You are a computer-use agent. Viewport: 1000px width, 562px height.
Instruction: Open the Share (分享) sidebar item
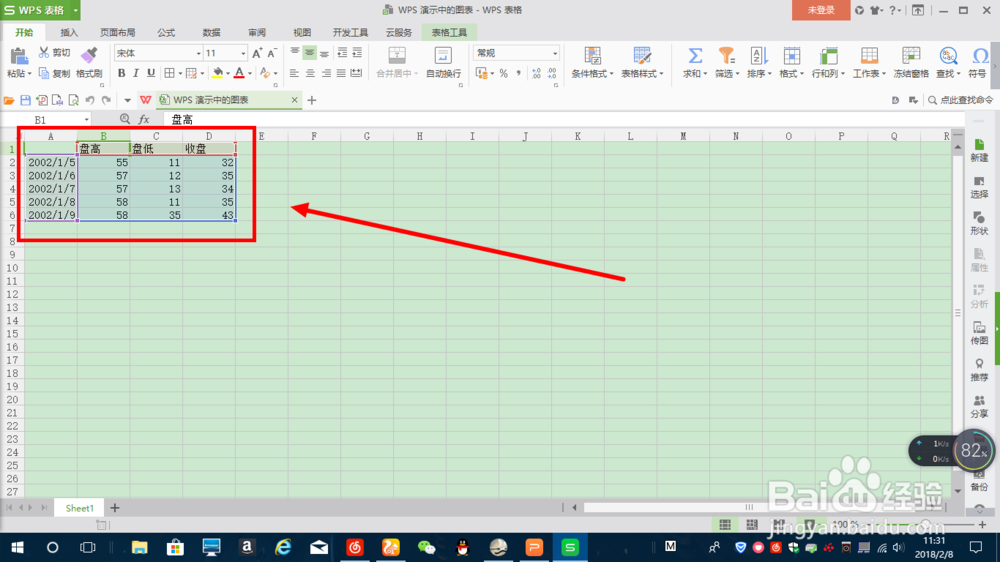(x=979, y=406)
